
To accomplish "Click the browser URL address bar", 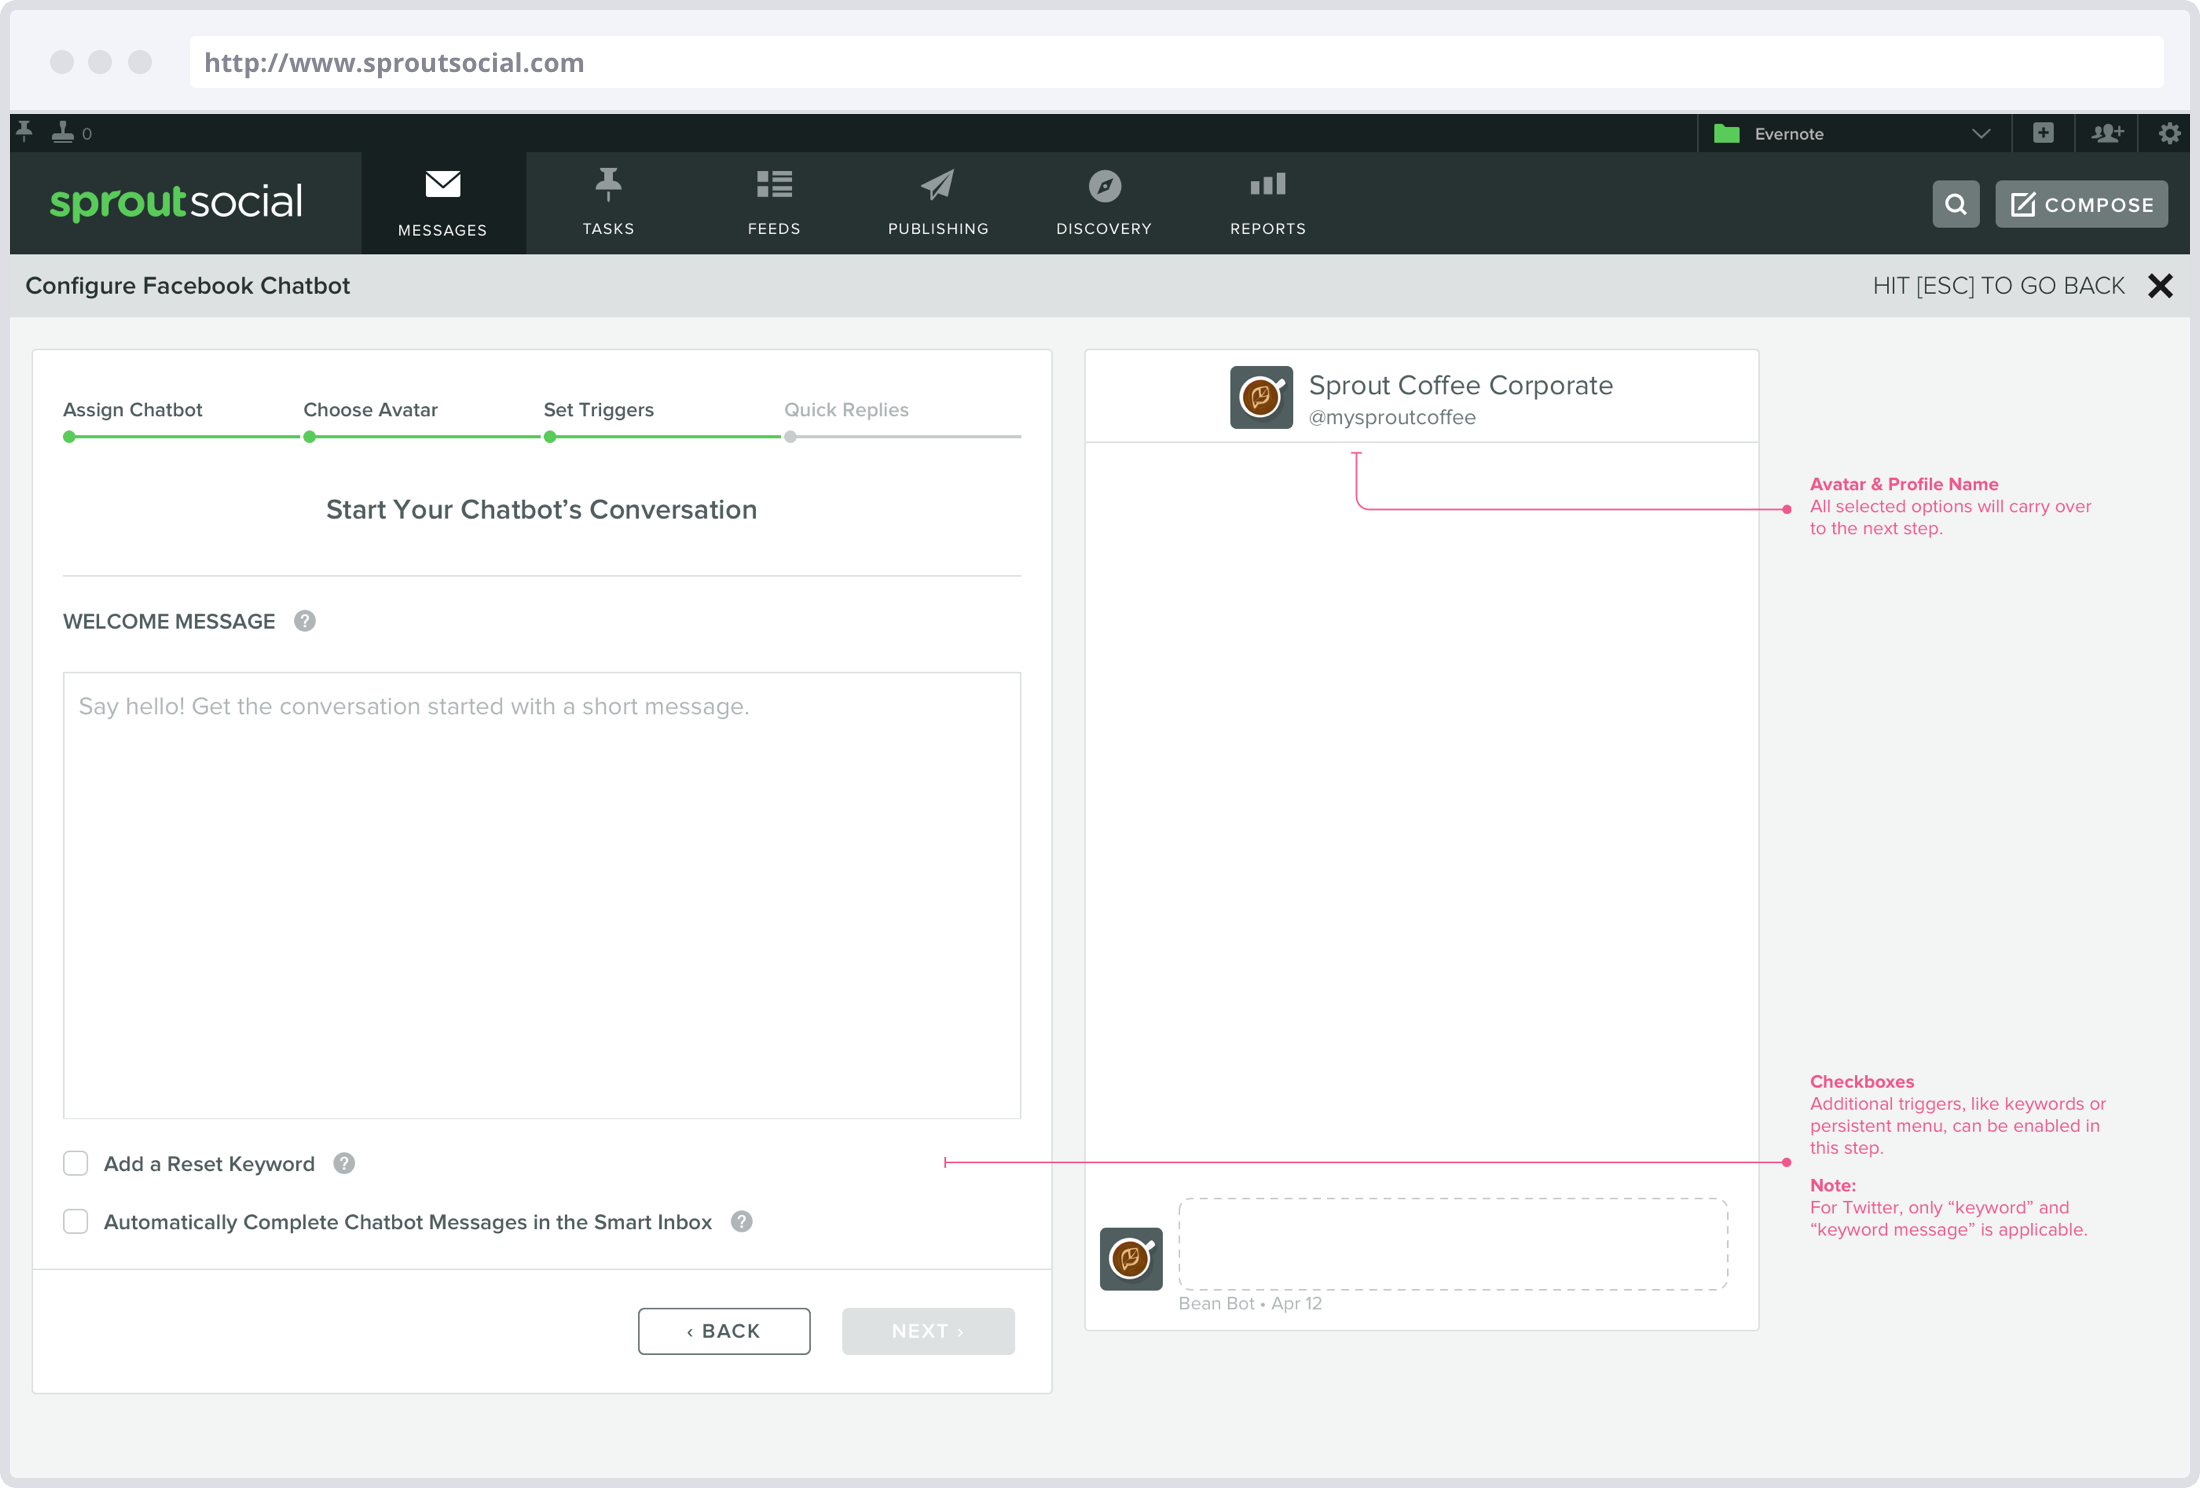I will tap(1177, 62).
